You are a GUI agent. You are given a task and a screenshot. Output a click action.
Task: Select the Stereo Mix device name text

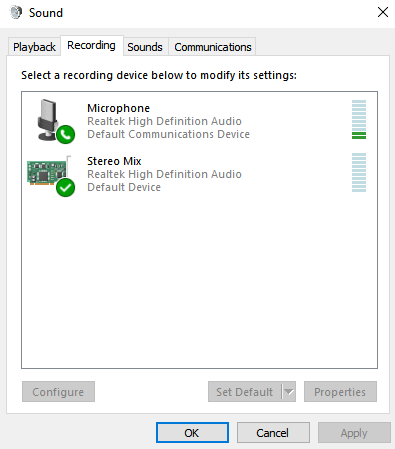(114, 161)
